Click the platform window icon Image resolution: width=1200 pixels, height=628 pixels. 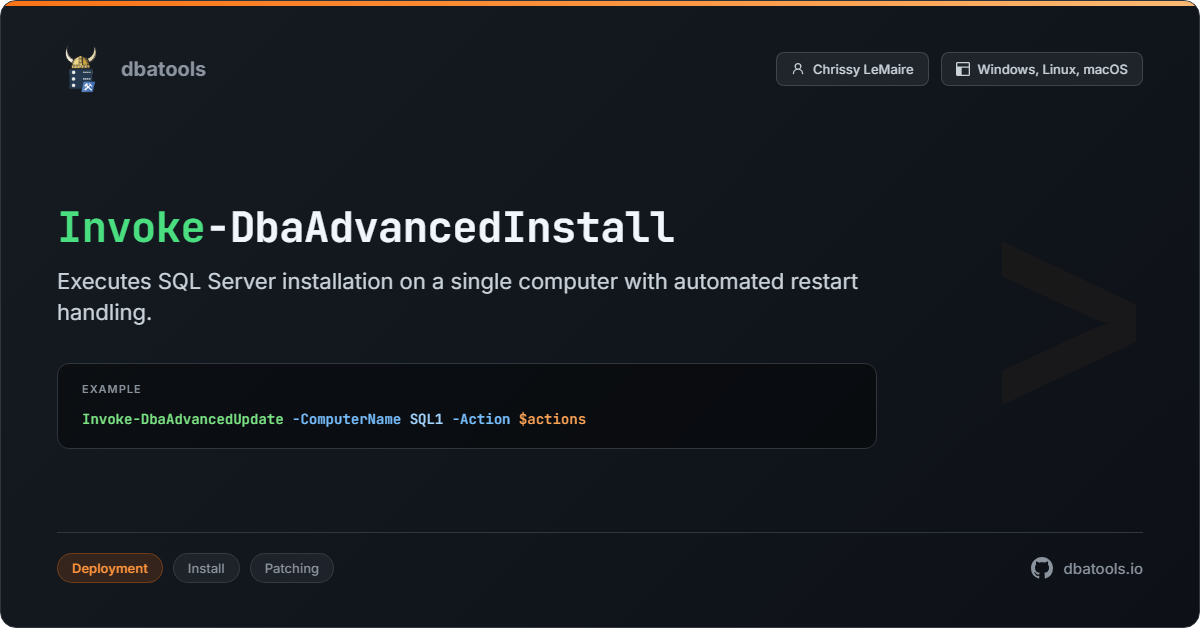[963, 69]
